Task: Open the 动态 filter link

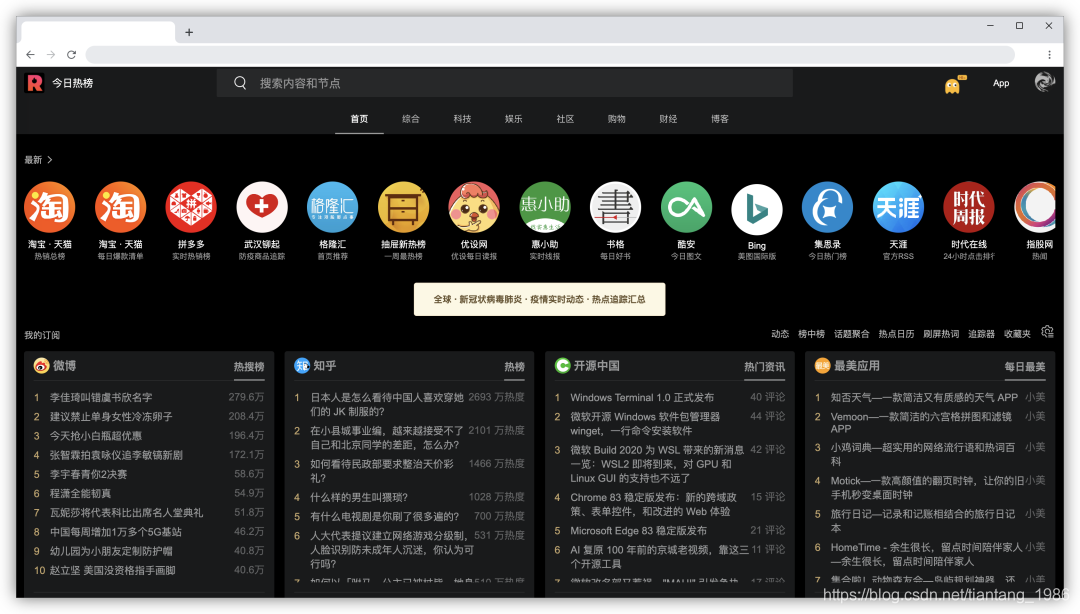Action: point(780,334)
